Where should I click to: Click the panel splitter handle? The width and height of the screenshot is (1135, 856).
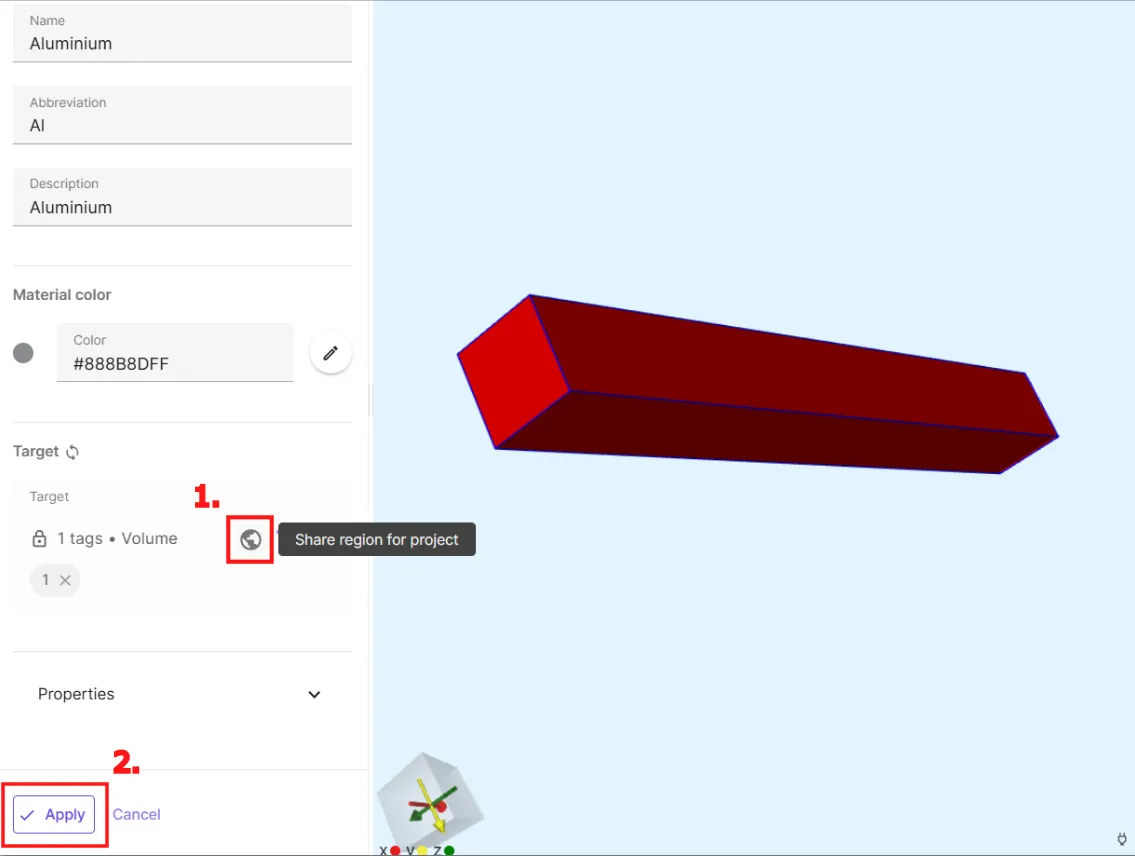pyautogui.click(x=371, y=399)
